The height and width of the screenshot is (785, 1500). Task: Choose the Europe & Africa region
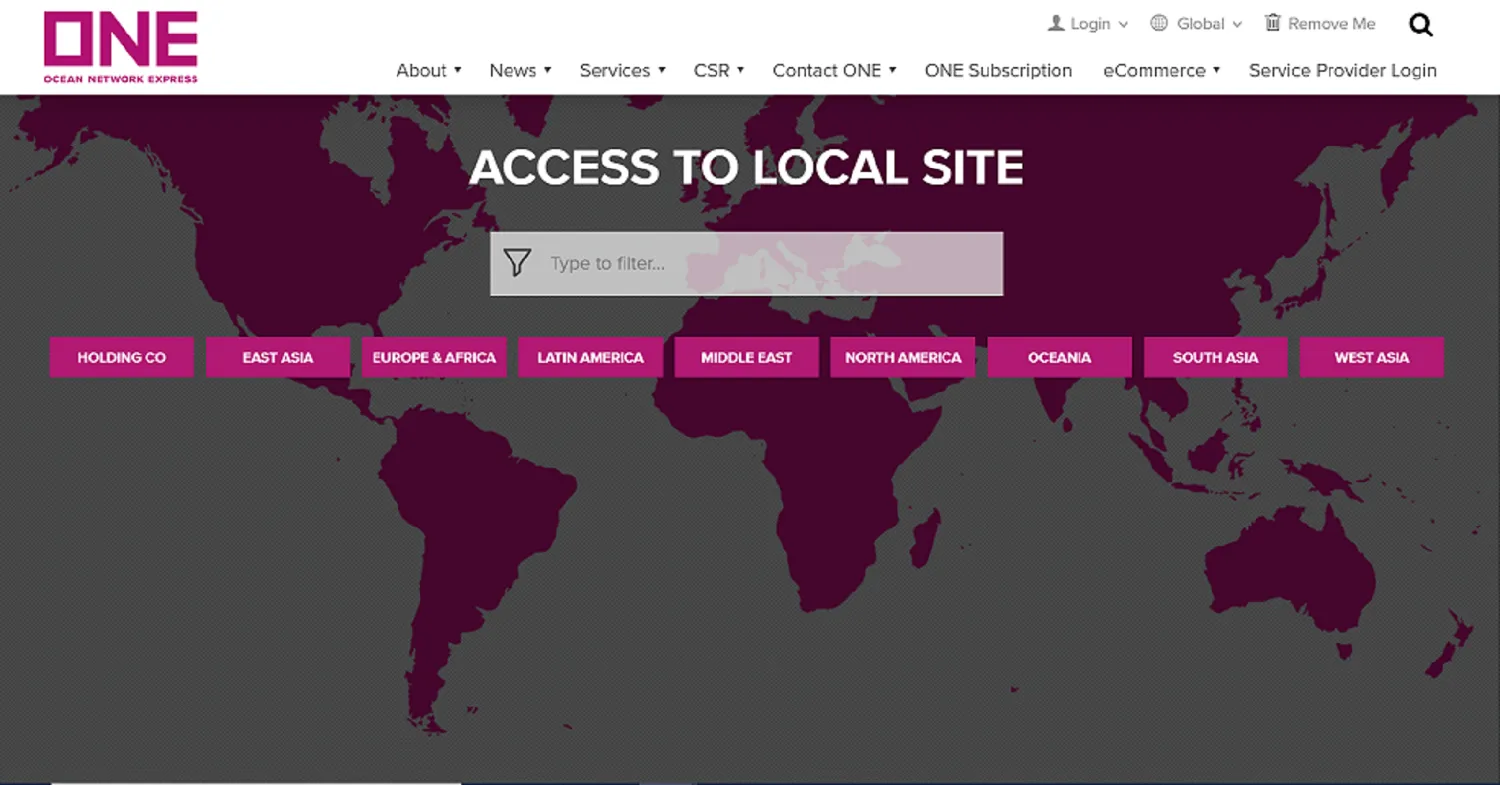[434, 357]
